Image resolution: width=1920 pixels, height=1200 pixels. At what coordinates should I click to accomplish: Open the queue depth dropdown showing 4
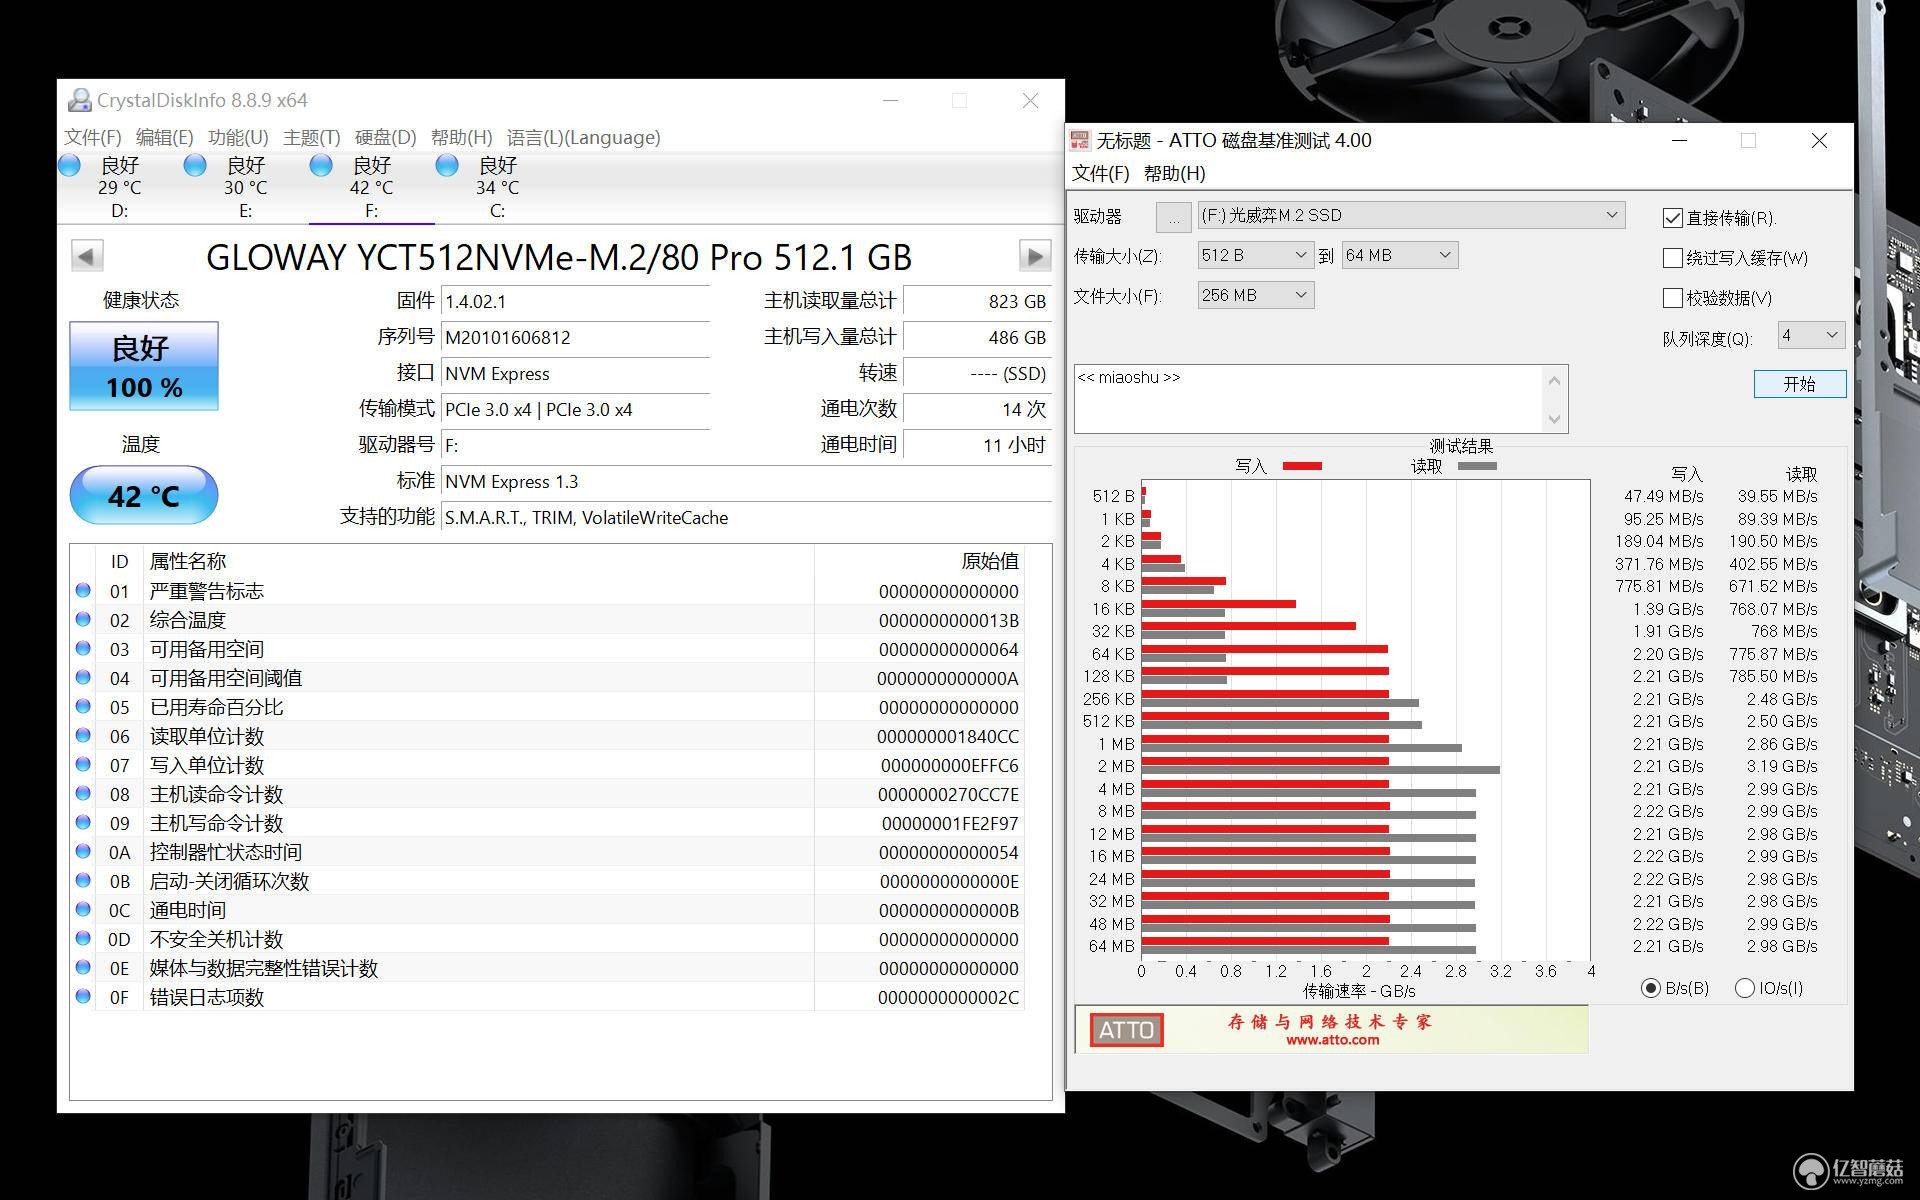point(1811,335)
